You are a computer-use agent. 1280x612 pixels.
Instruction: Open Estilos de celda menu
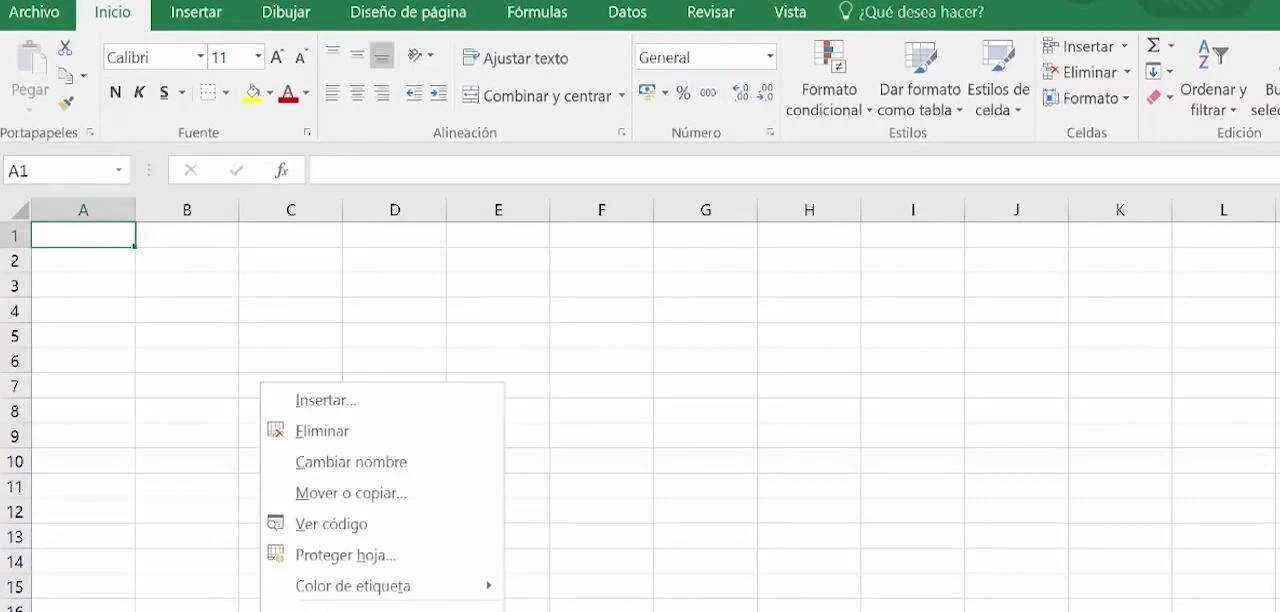tap(998, 79)
